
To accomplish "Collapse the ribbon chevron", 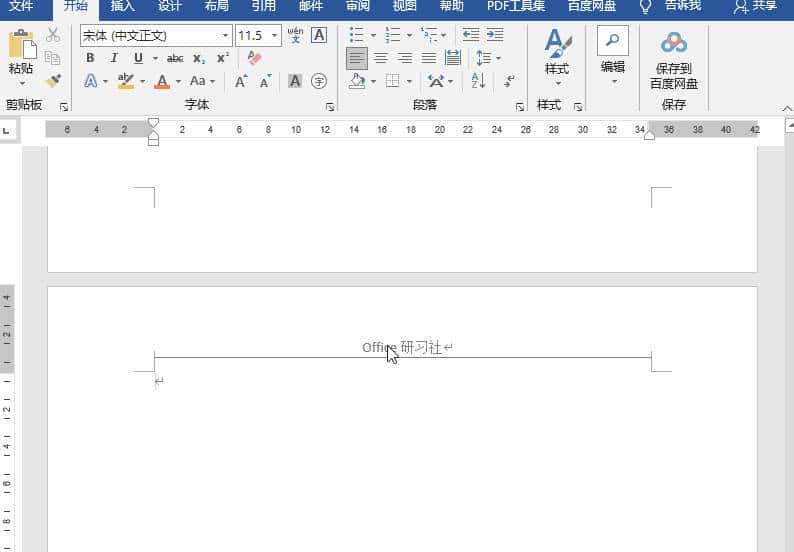I will [786, 108].
